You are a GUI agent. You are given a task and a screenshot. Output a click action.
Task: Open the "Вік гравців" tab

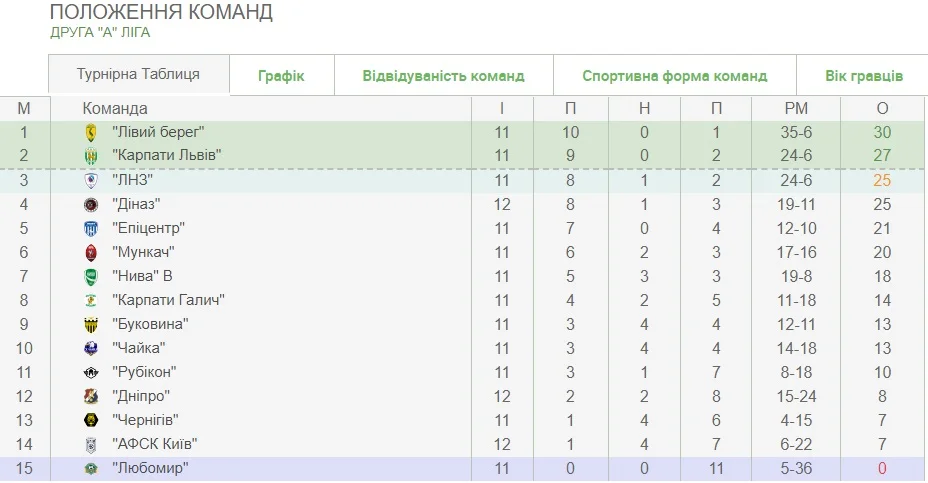tap(864, 76)
